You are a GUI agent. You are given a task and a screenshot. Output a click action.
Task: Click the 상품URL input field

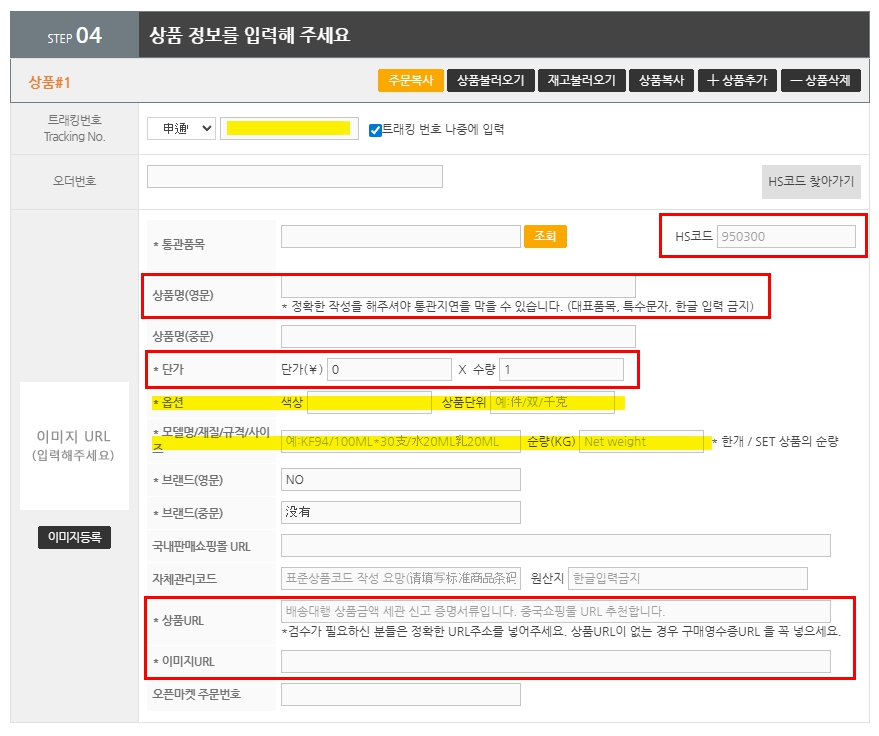(x=555, y=611)
